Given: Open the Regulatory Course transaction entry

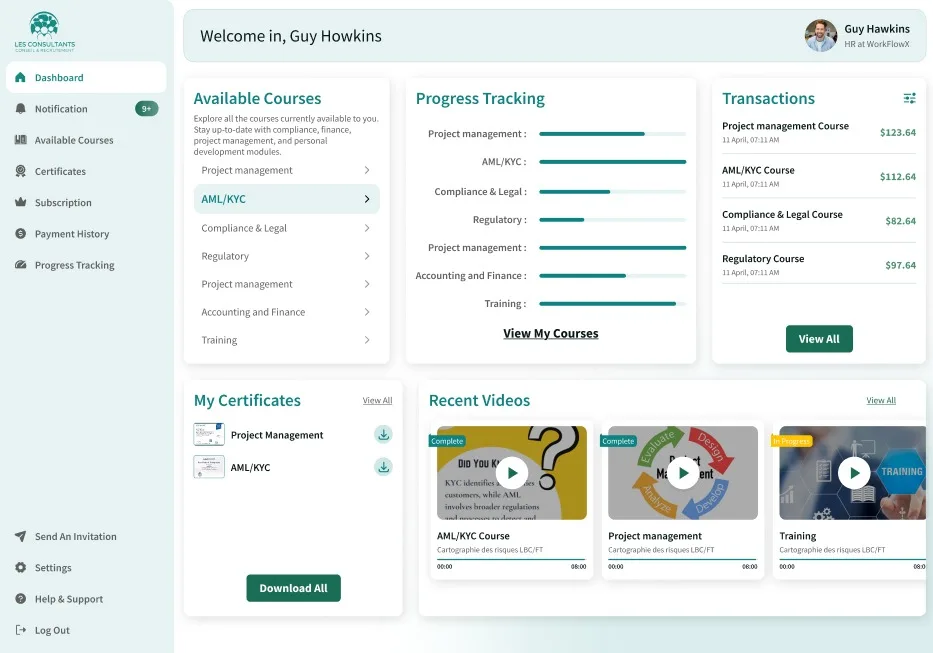Looking at the screenshot, I should [819, 265].
